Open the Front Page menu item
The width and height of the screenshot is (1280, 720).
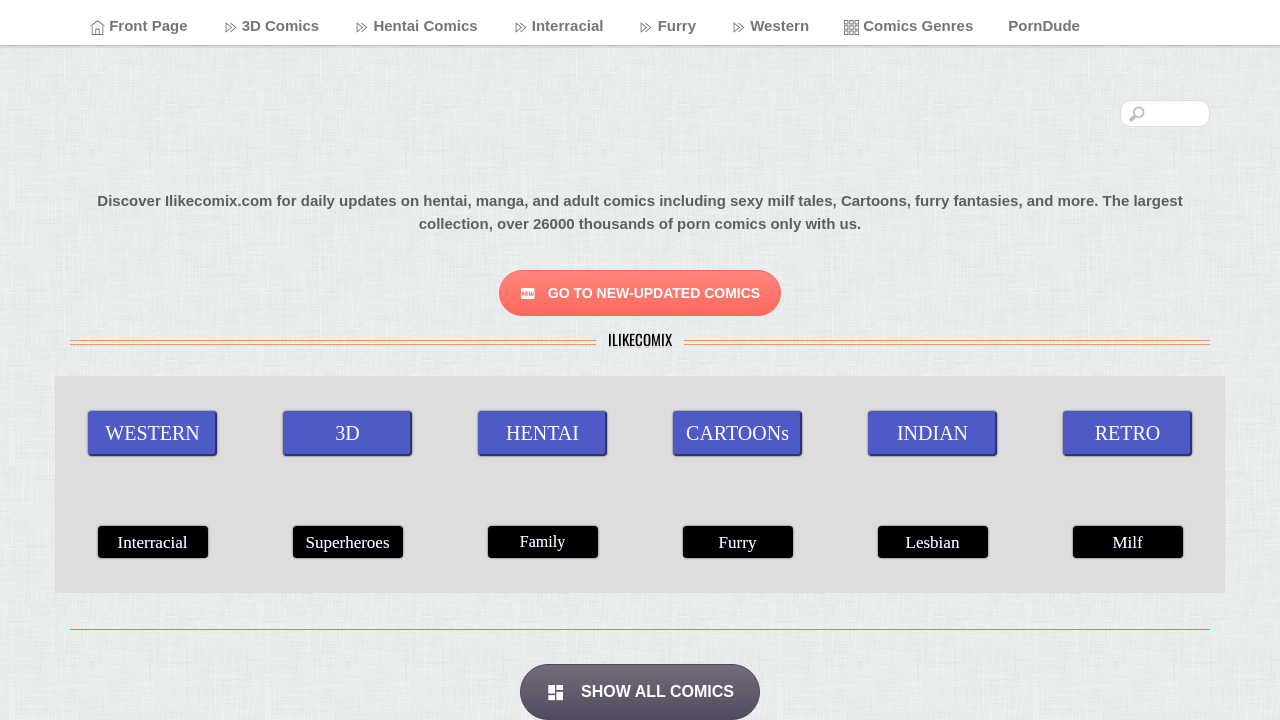point(139,26)
